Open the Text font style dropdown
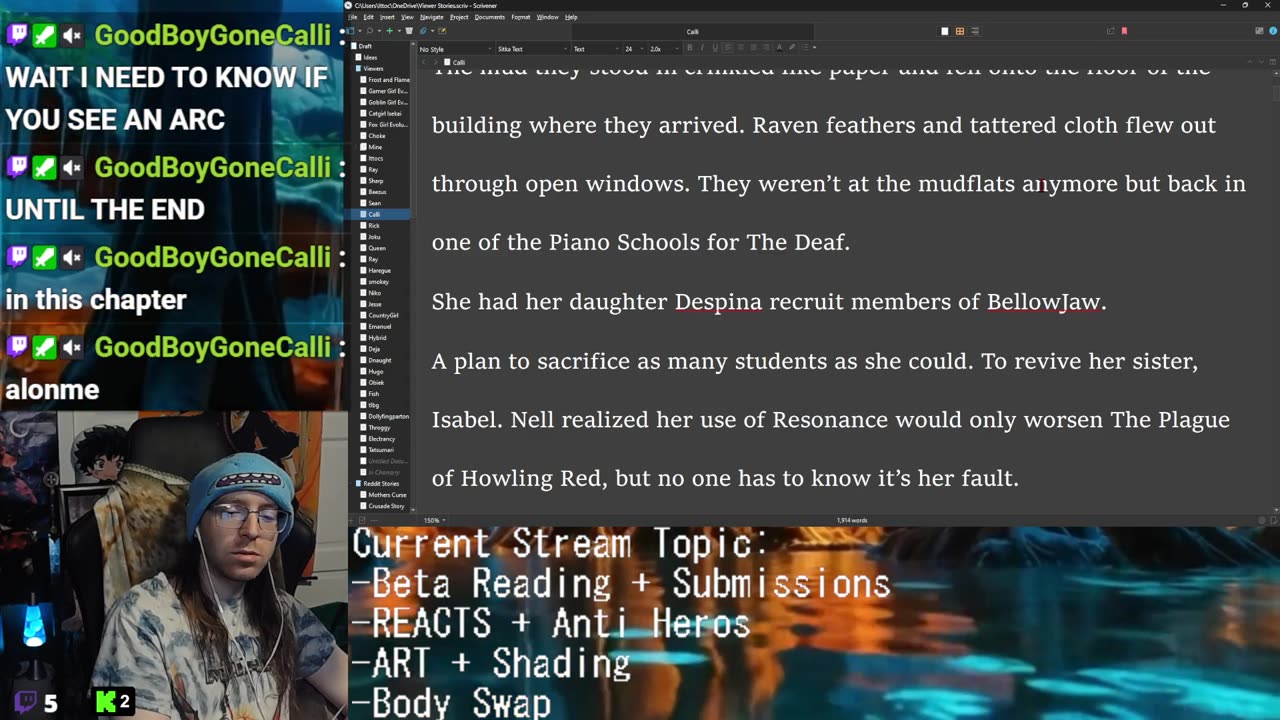 tap(596, 49)
